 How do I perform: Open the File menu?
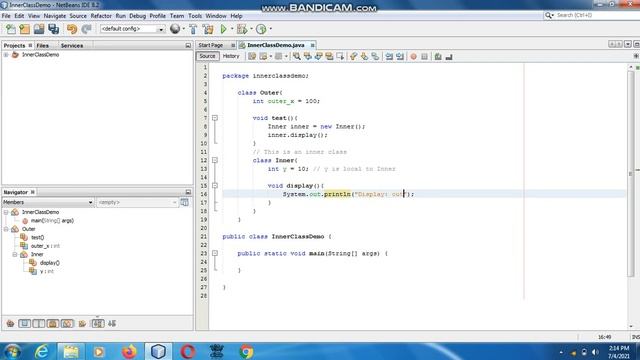pos(6,16)
